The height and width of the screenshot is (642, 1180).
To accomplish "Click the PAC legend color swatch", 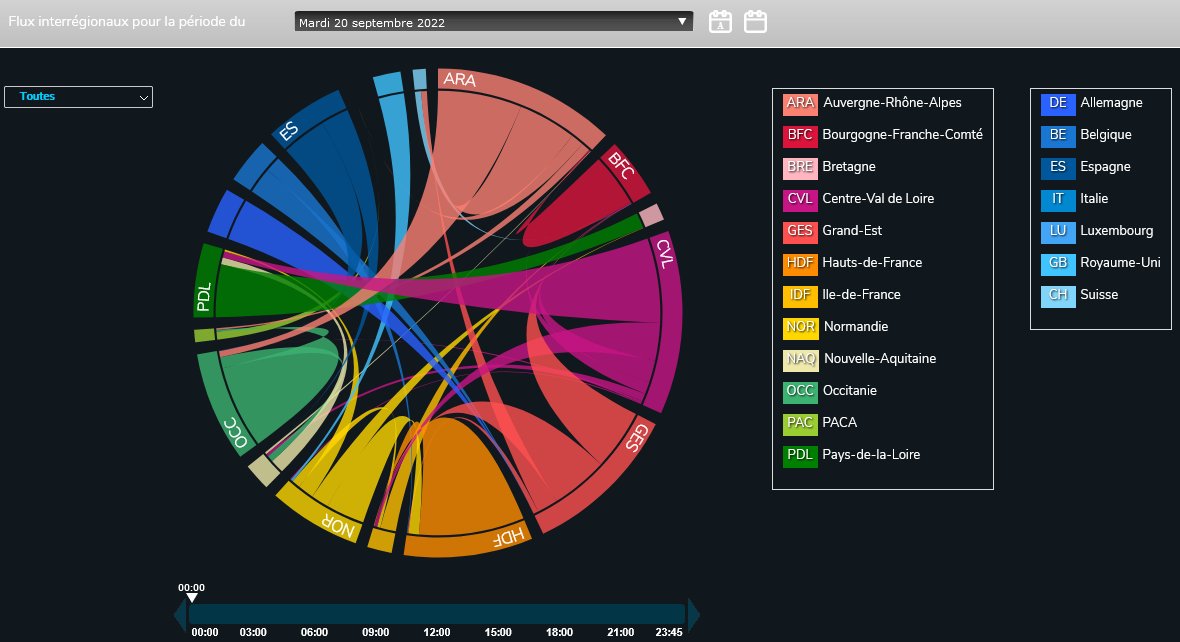I will [x=800, y=423].
